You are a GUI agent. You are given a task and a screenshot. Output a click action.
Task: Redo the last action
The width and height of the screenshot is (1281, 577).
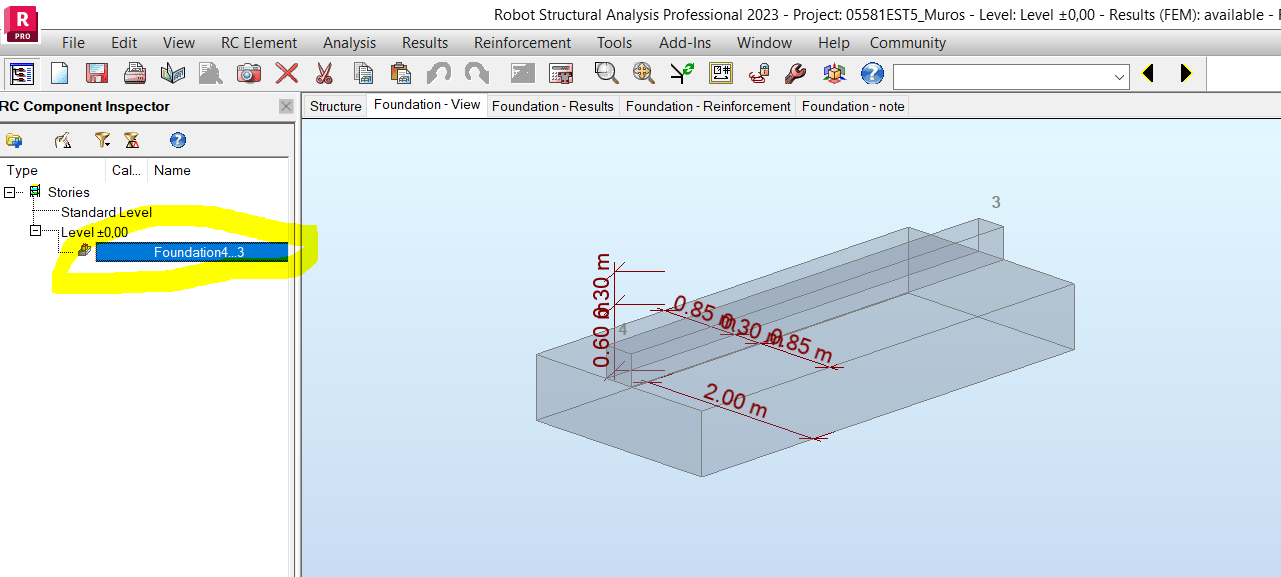click(476, 73)
